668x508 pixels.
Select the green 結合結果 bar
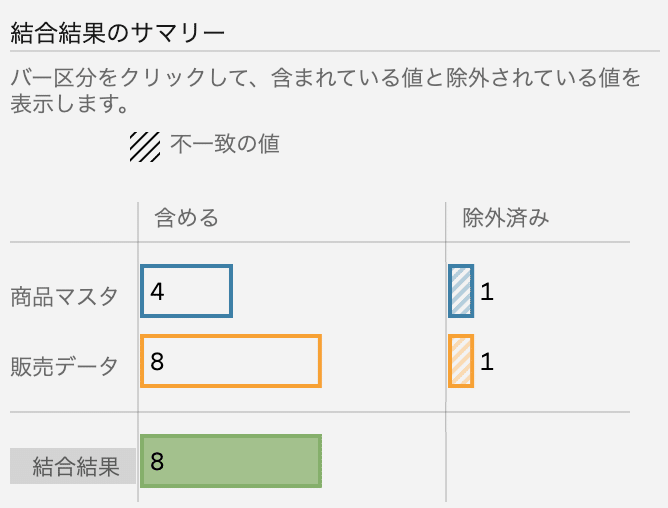point(231,461)
